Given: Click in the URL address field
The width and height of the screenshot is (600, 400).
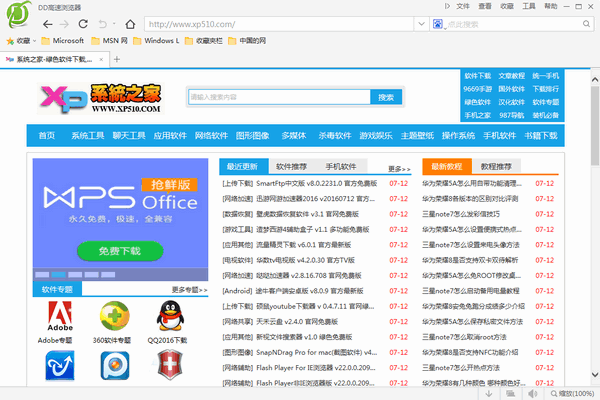Looking at the screenshot, I should point(279,24).
